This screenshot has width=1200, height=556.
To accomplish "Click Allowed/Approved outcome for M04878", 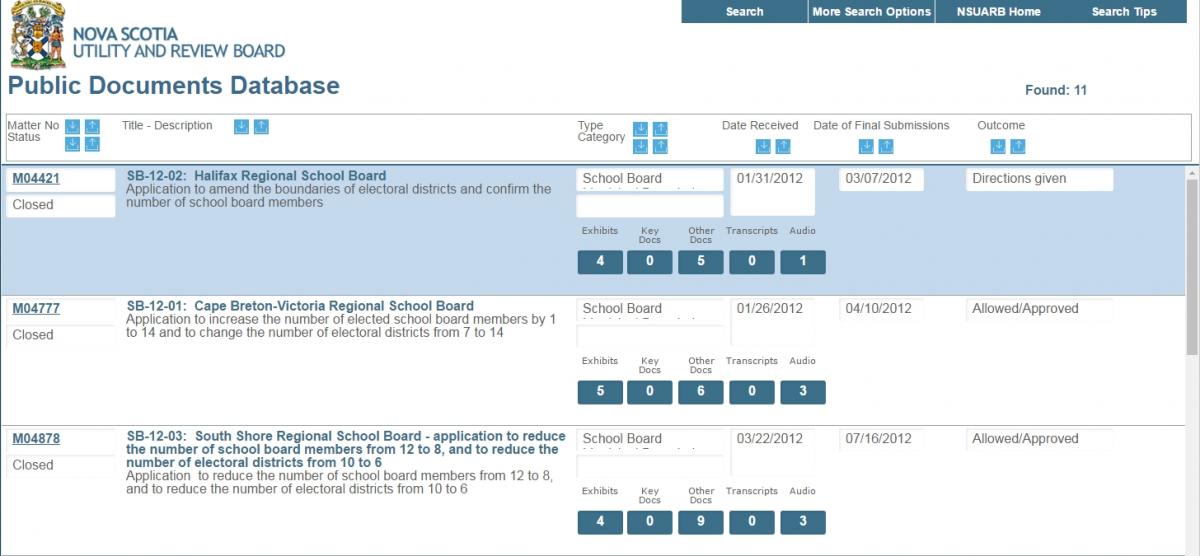I will (x=1039, y=439).
